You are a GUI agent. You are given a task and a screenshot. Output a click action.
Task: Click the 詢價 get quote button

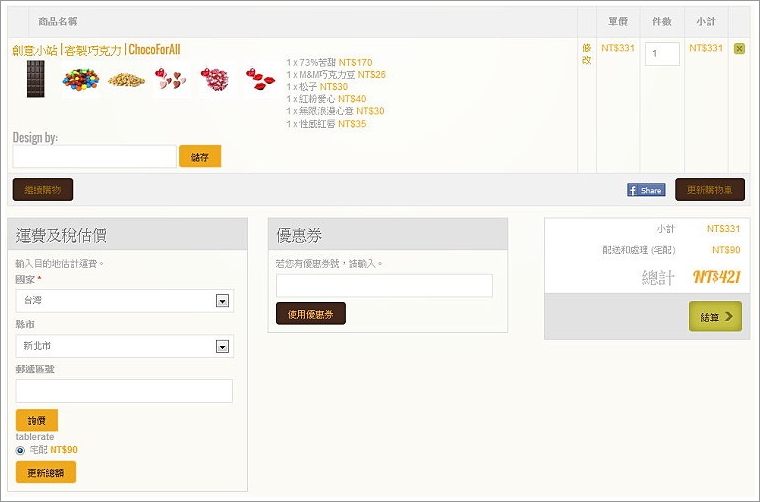click(37, 420)
